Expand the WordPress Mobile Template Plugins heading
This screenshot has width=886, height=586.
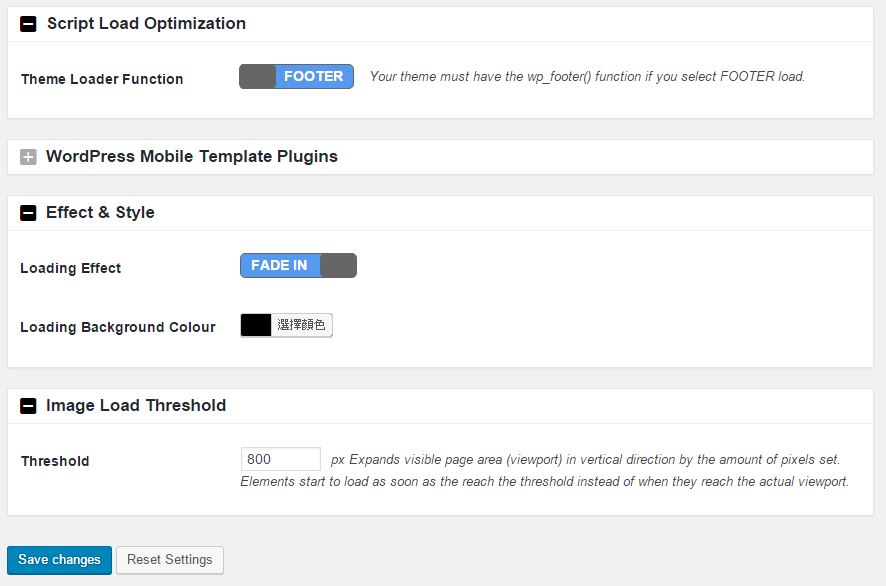click(192, 157)
